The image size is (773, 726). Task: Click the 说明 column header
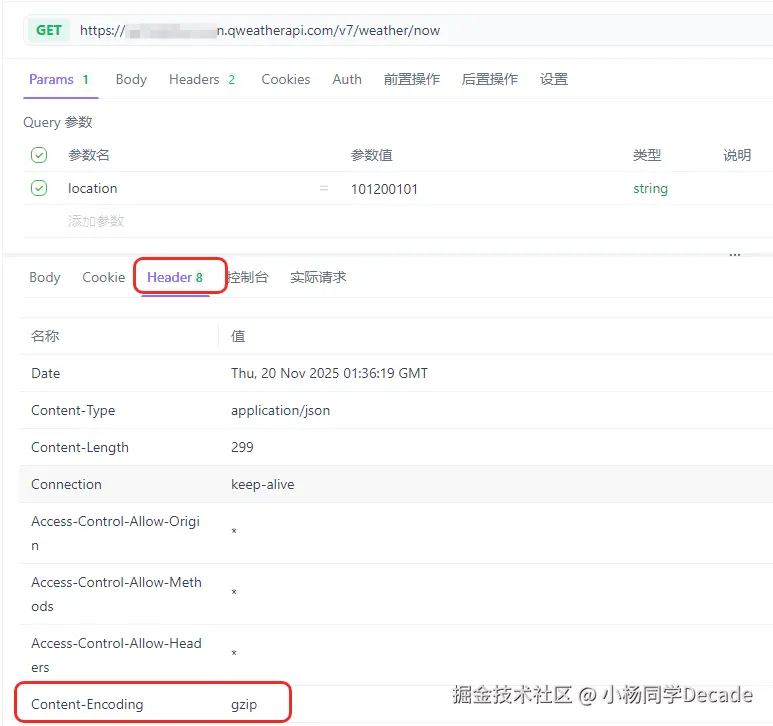pyautogui.click(x=737, y=155)
